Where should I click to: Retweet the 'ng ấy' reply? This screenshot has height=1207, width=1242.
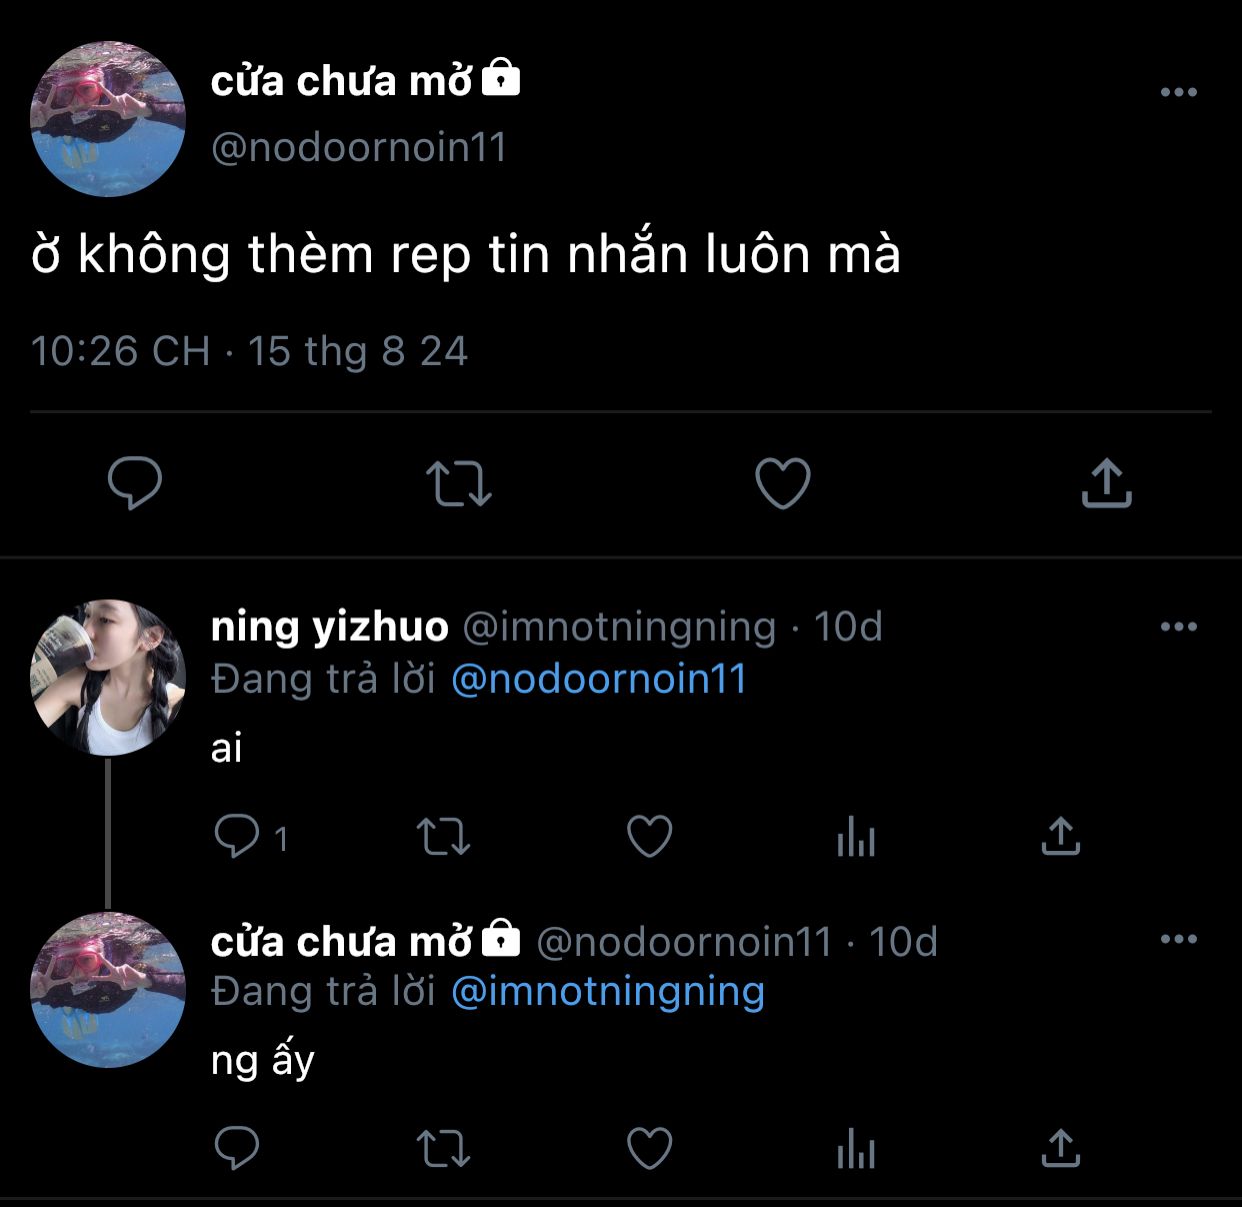point(443,1148)
